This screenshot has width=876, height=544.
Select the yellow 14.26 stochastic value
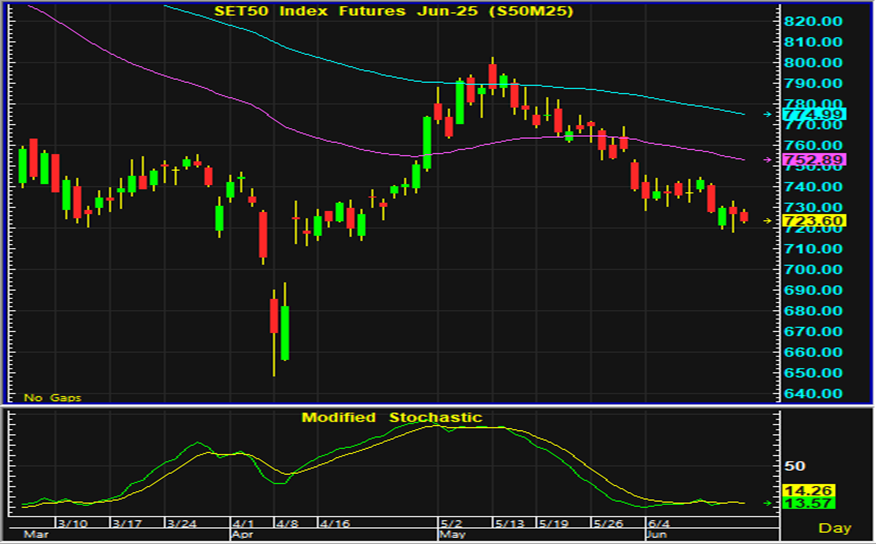(x=809, y=491)
